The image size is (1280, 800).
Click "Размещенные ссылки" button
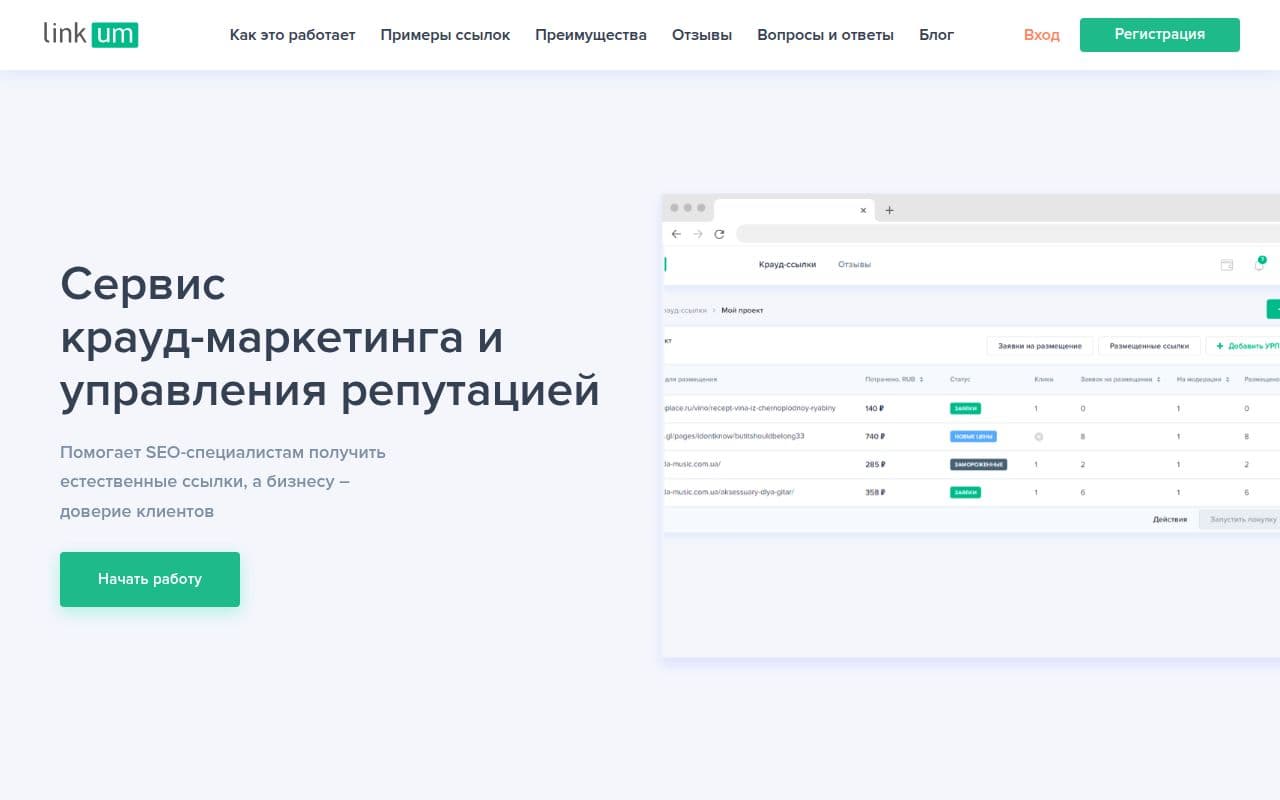(1149, 346)
